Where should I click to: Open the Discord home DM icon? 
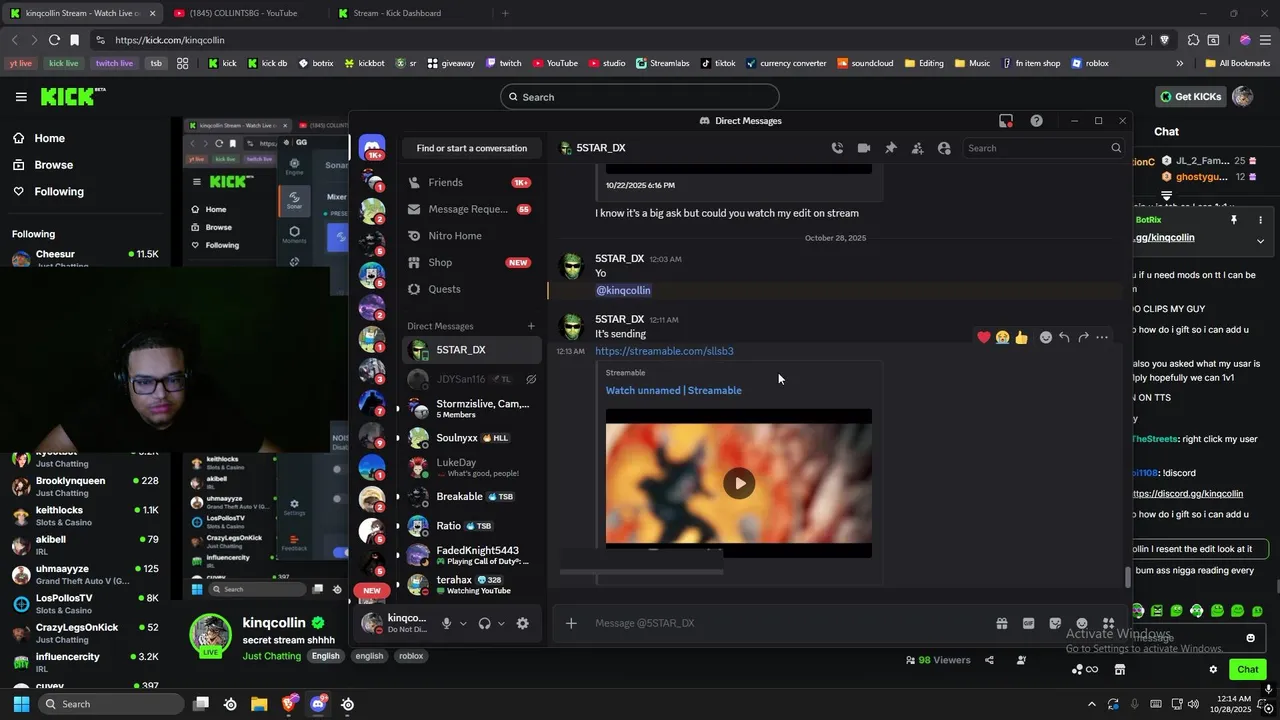pyautogui.click(x=372, y=148)
